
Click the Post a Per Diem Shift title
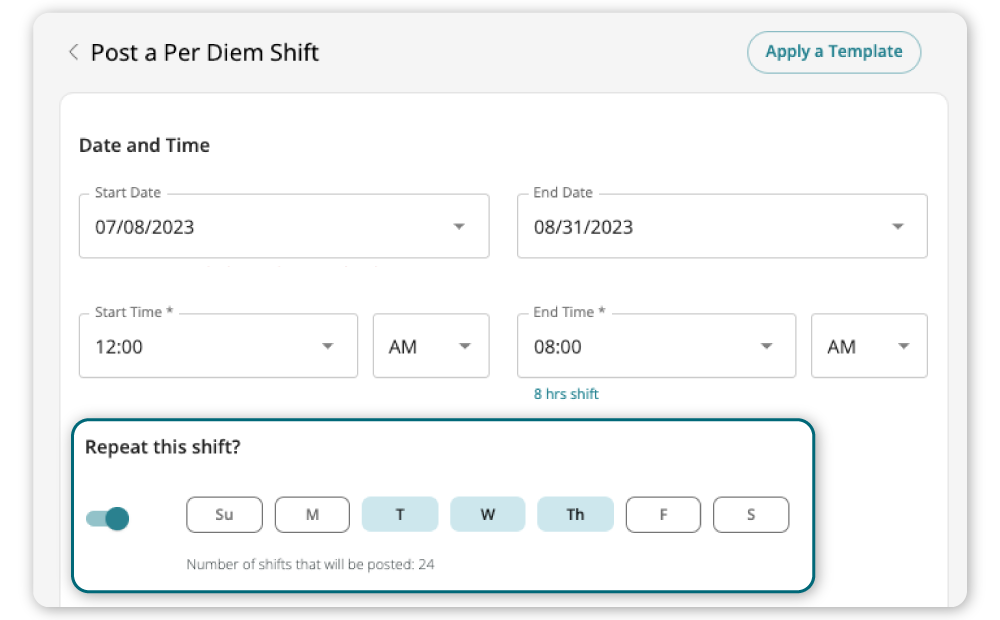coord(204,53)
